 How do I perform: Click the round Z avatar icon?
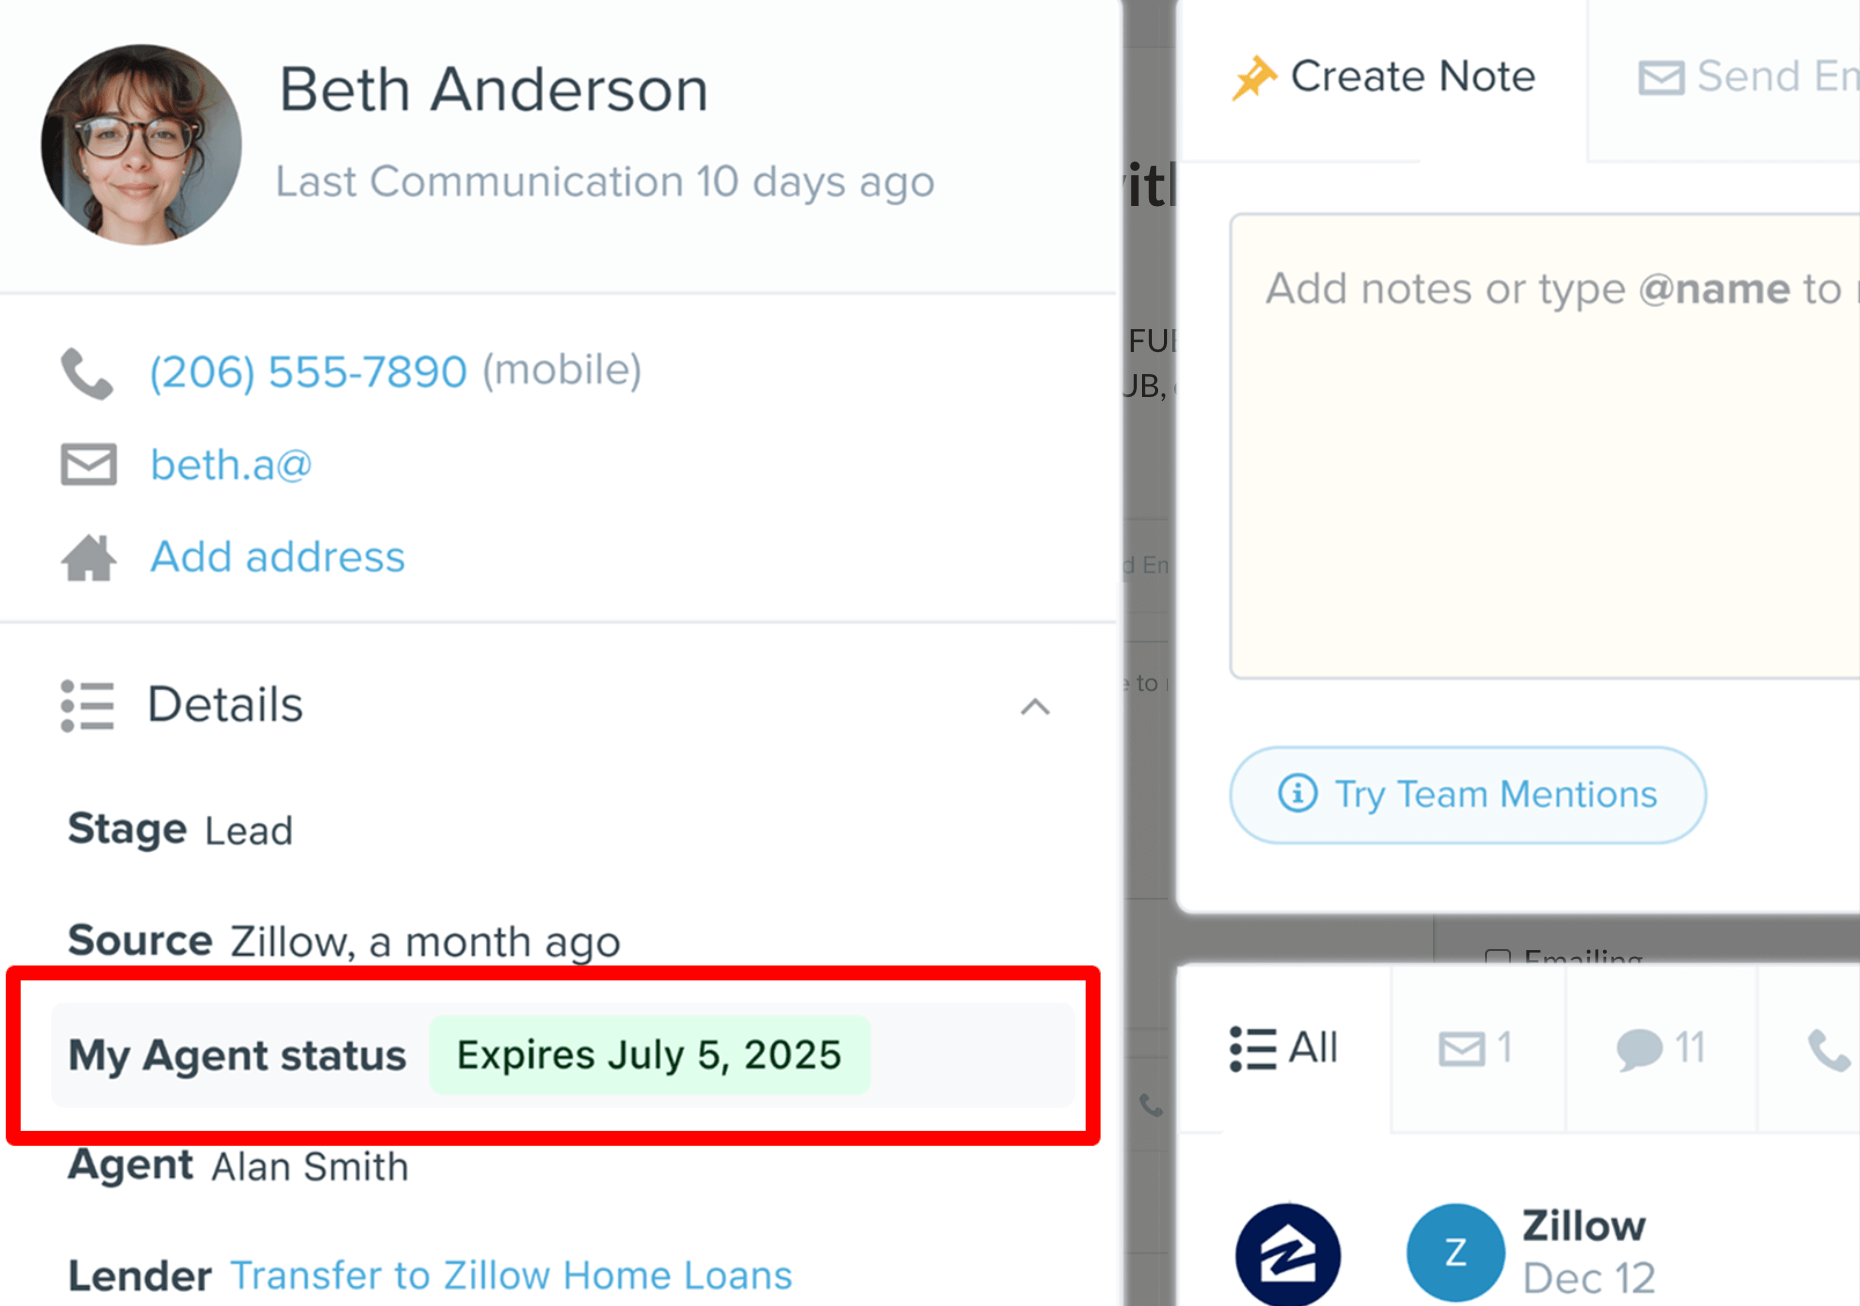point(1455,1252)
